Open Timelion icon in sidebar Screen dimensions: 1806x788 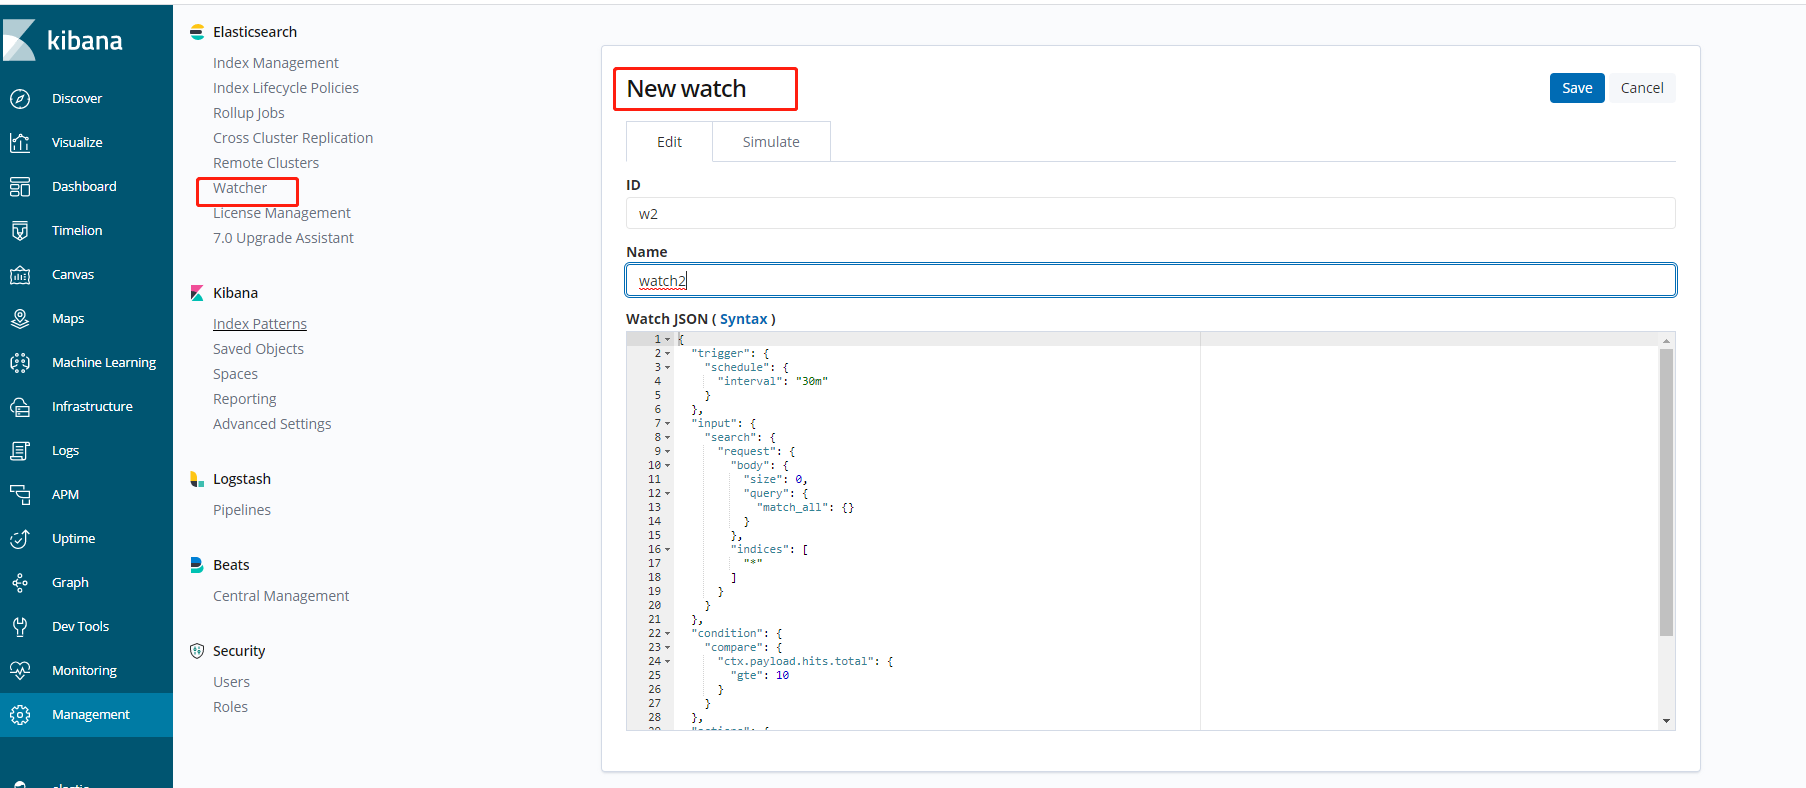(x=20, y=231)
